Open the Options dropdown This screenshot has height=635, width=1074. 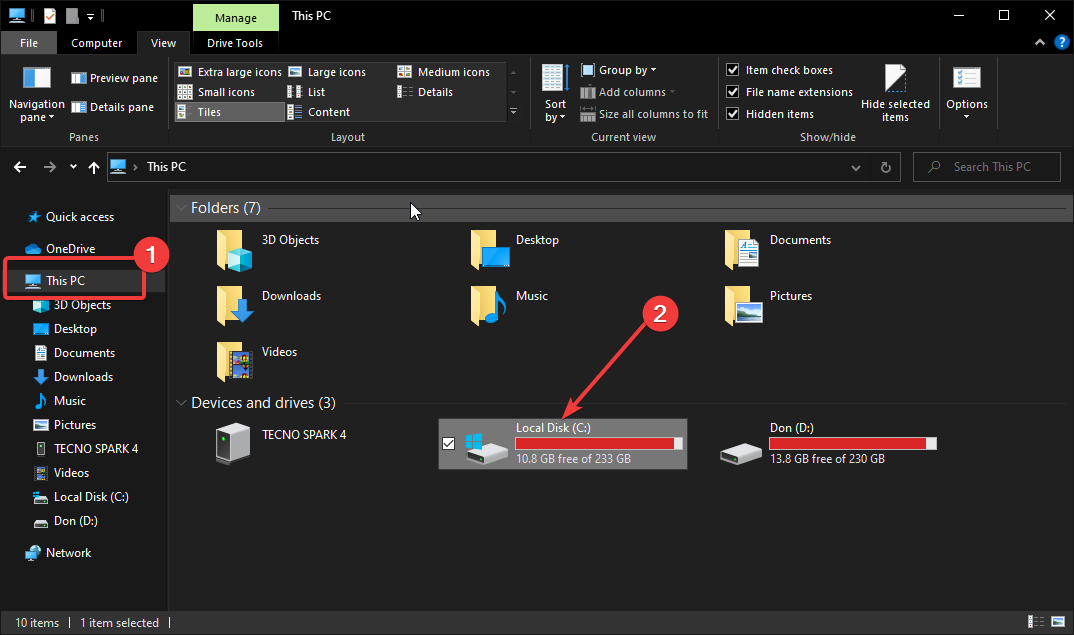pos(966,94)
